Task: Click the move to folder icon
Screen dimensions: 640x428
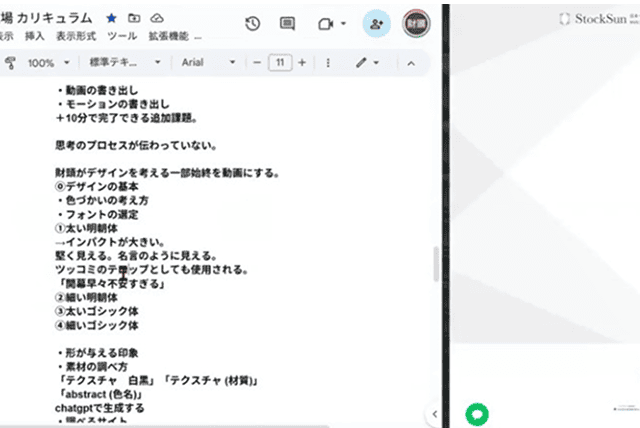Action: pos(135,18)
